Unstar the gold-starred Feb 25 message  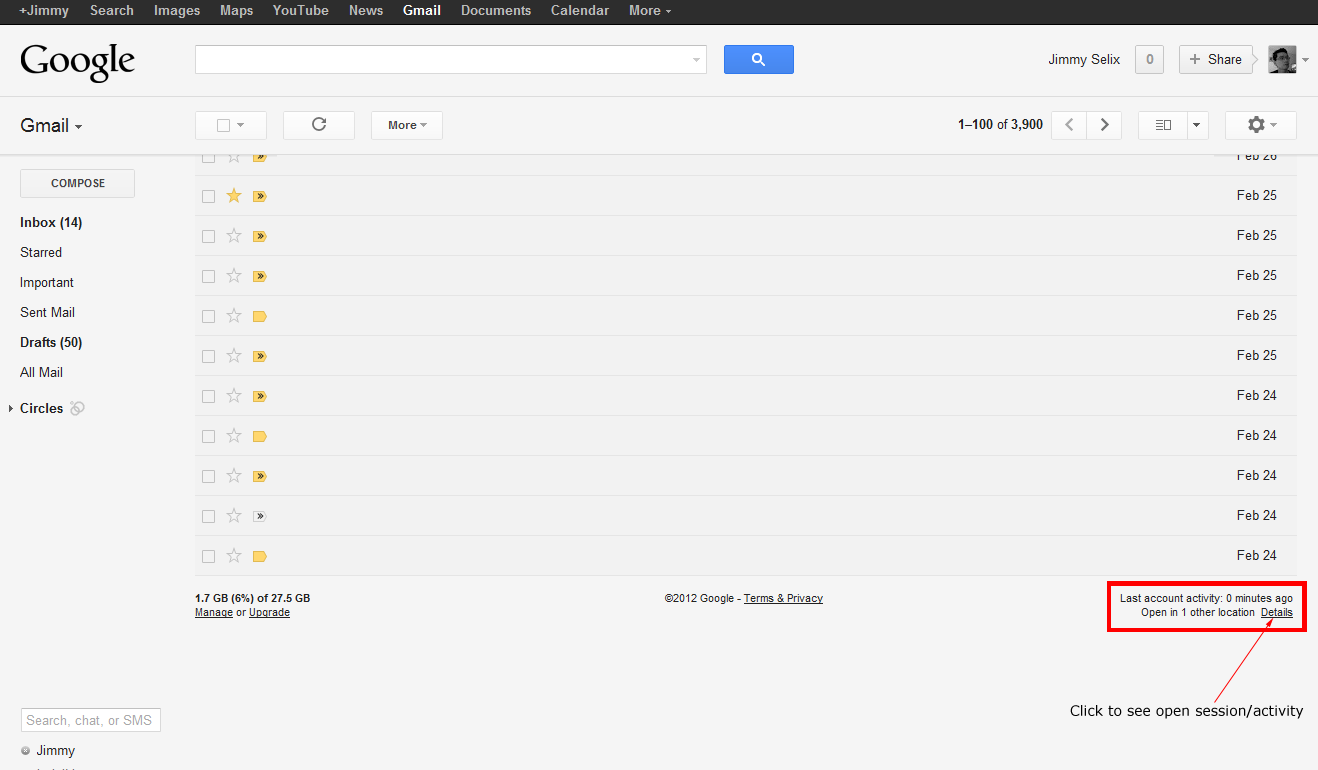point(234,195)
